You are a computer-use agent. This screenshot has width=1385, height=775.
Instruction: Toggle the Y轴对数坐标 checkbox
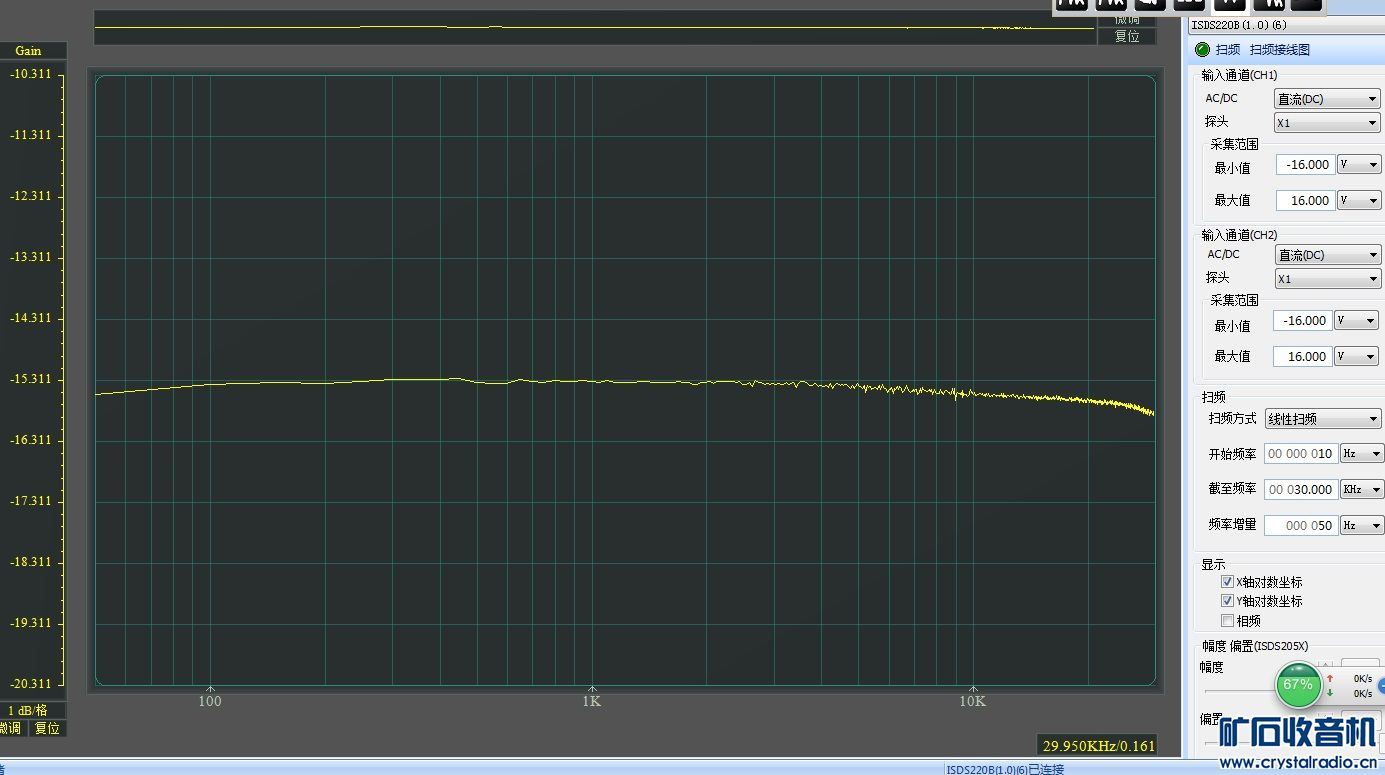click(1227, 601)
